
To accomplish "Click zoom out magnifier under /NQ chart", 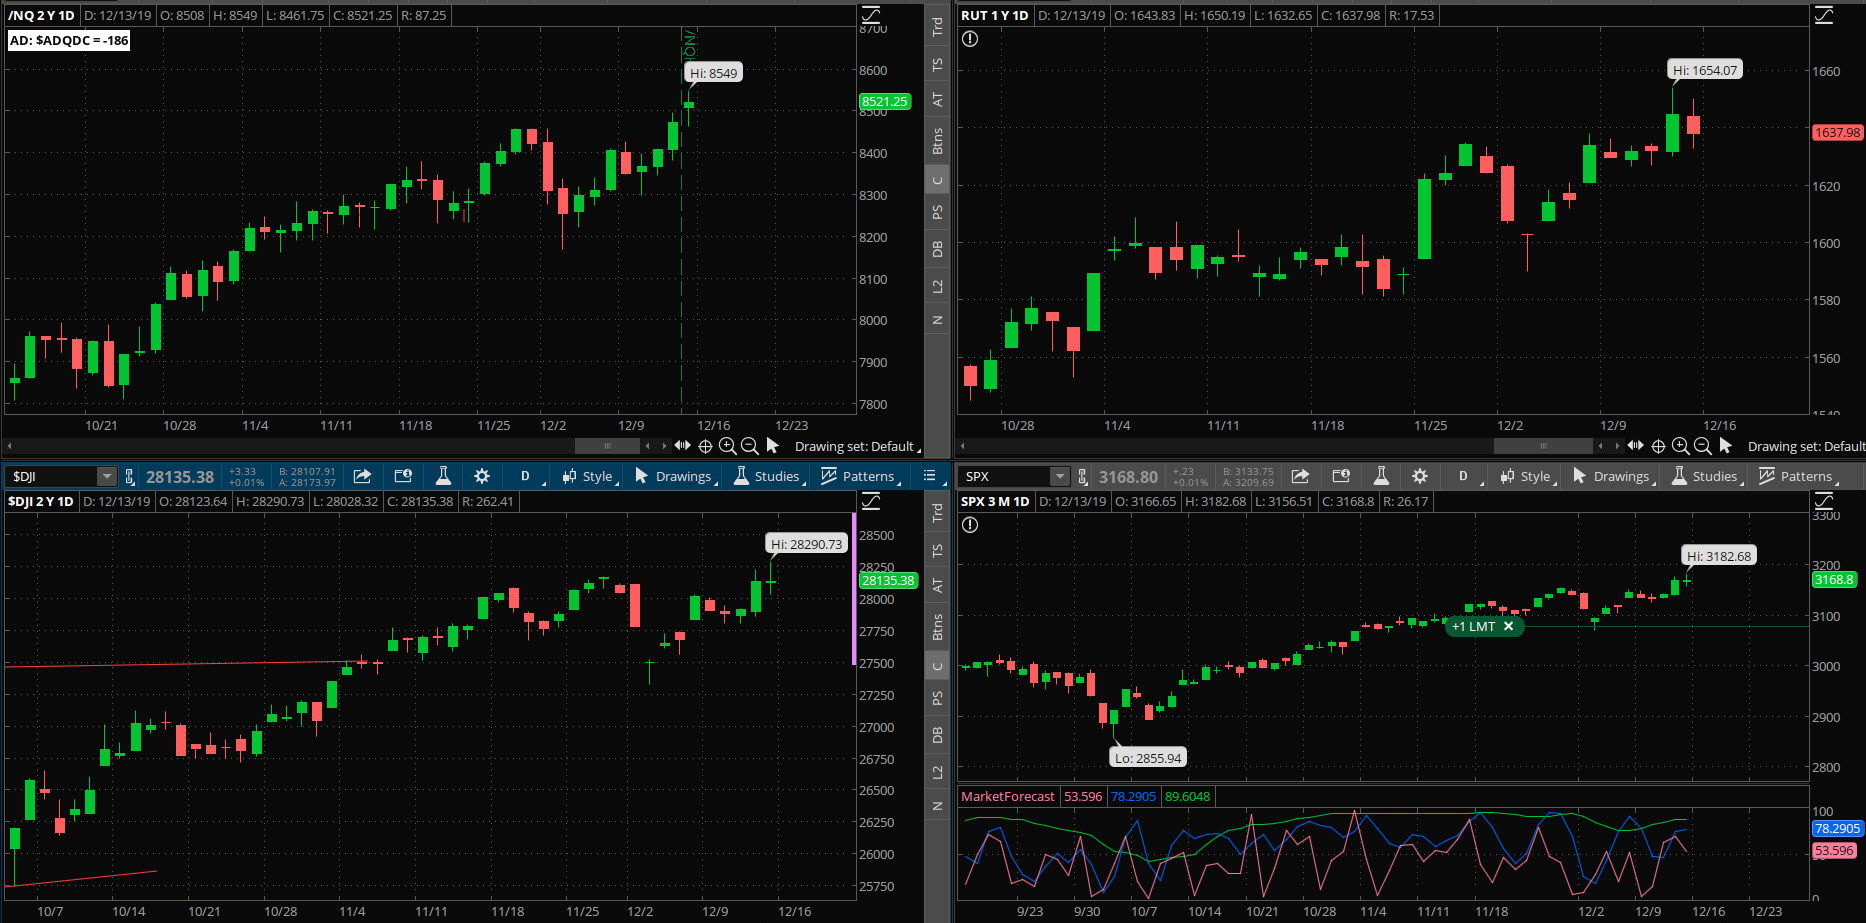I will click(x=749, y=446).
